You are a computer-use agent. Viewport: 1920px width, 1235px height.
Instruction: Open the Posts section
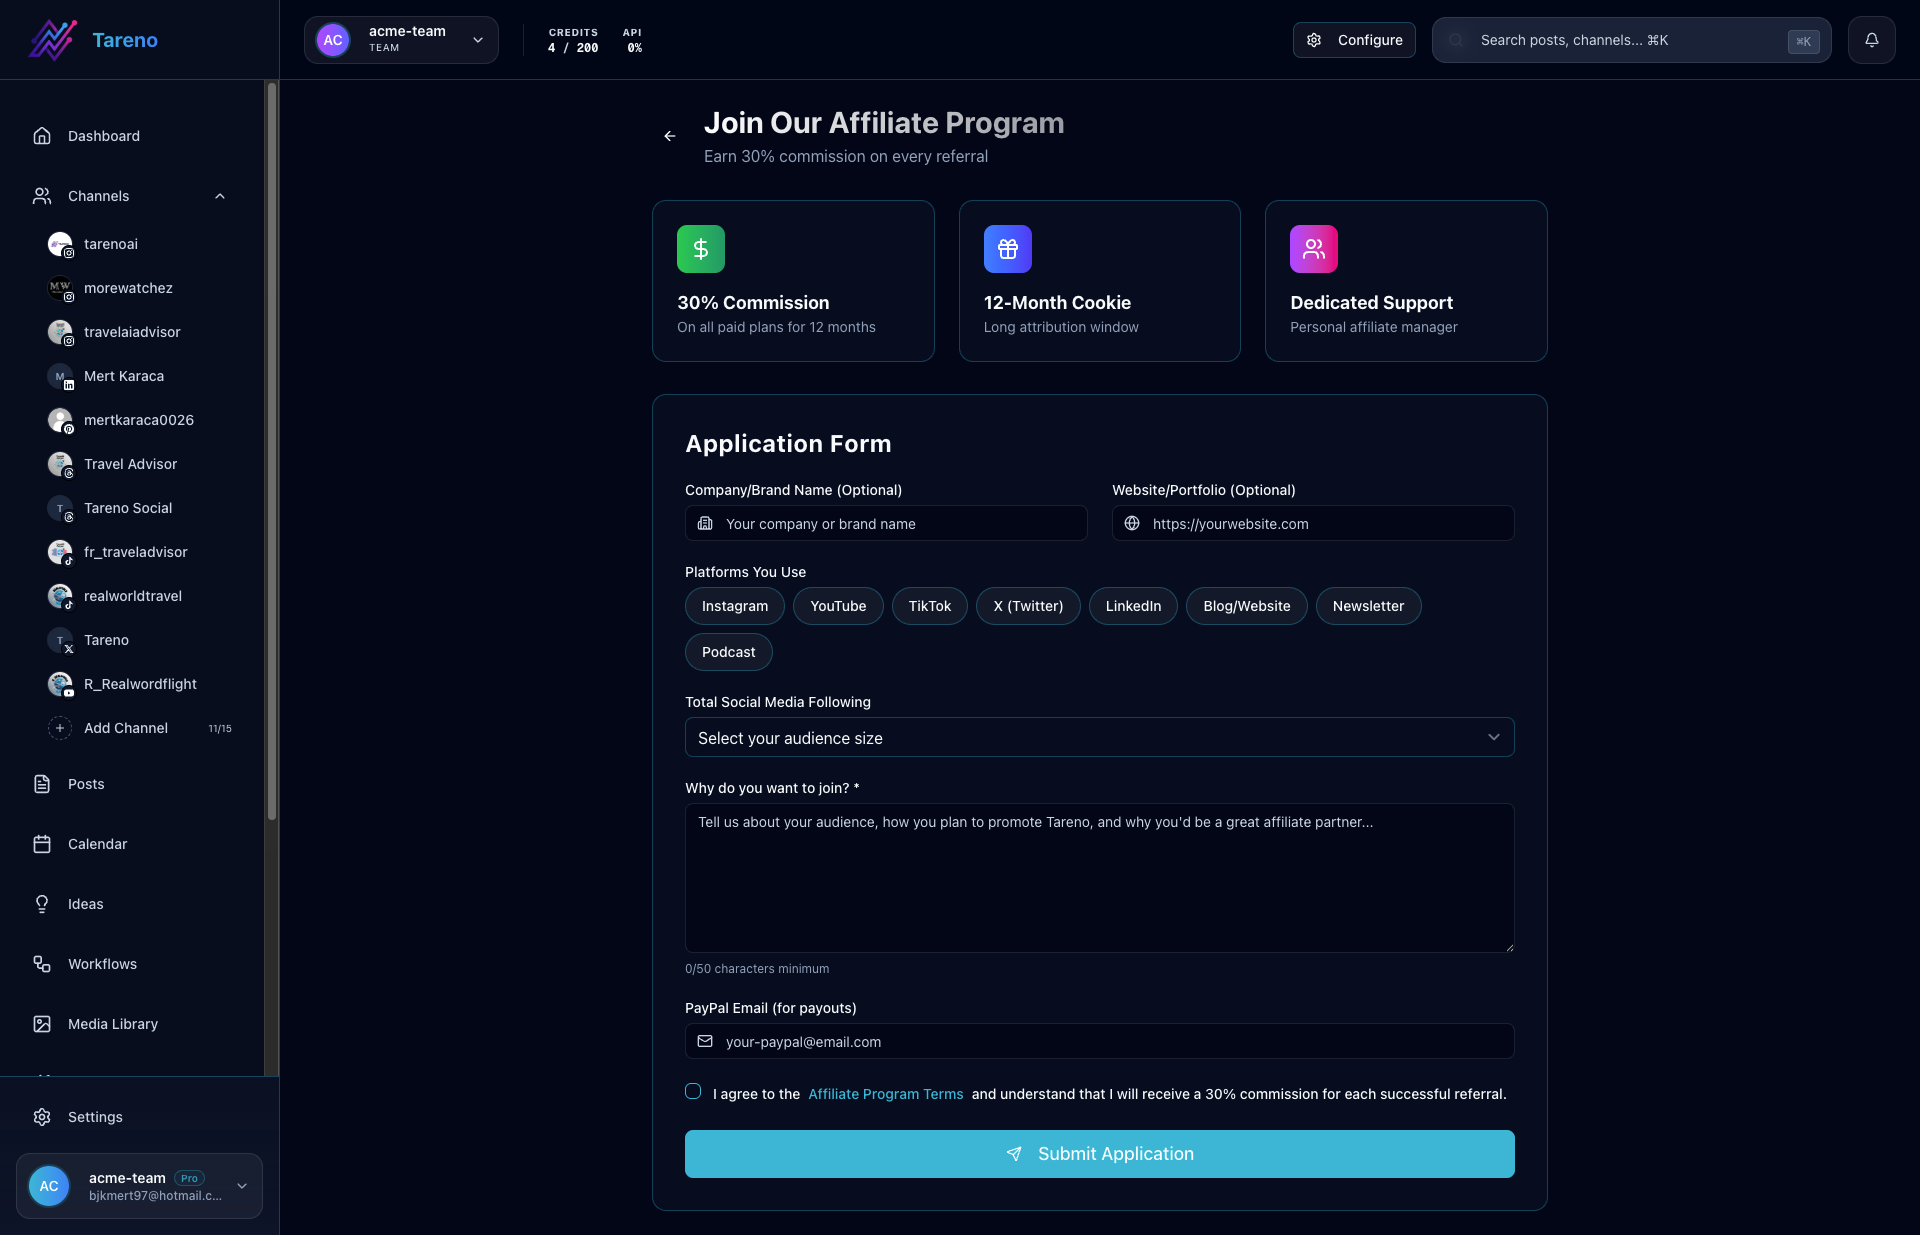[x=86, y=784]
